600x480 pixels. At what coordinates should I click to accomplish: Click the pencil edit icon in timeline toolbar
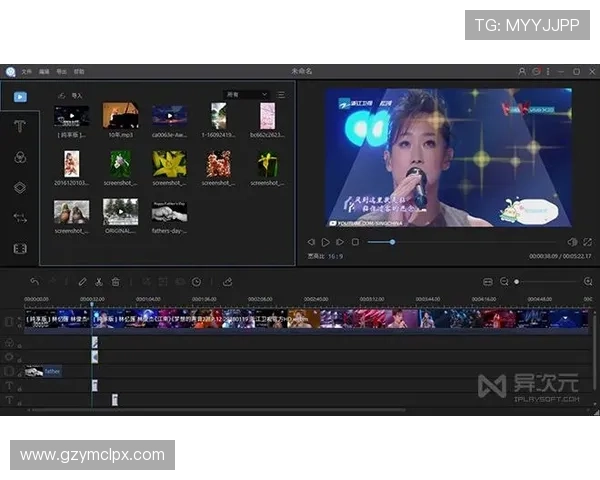[x=82, y=282]
